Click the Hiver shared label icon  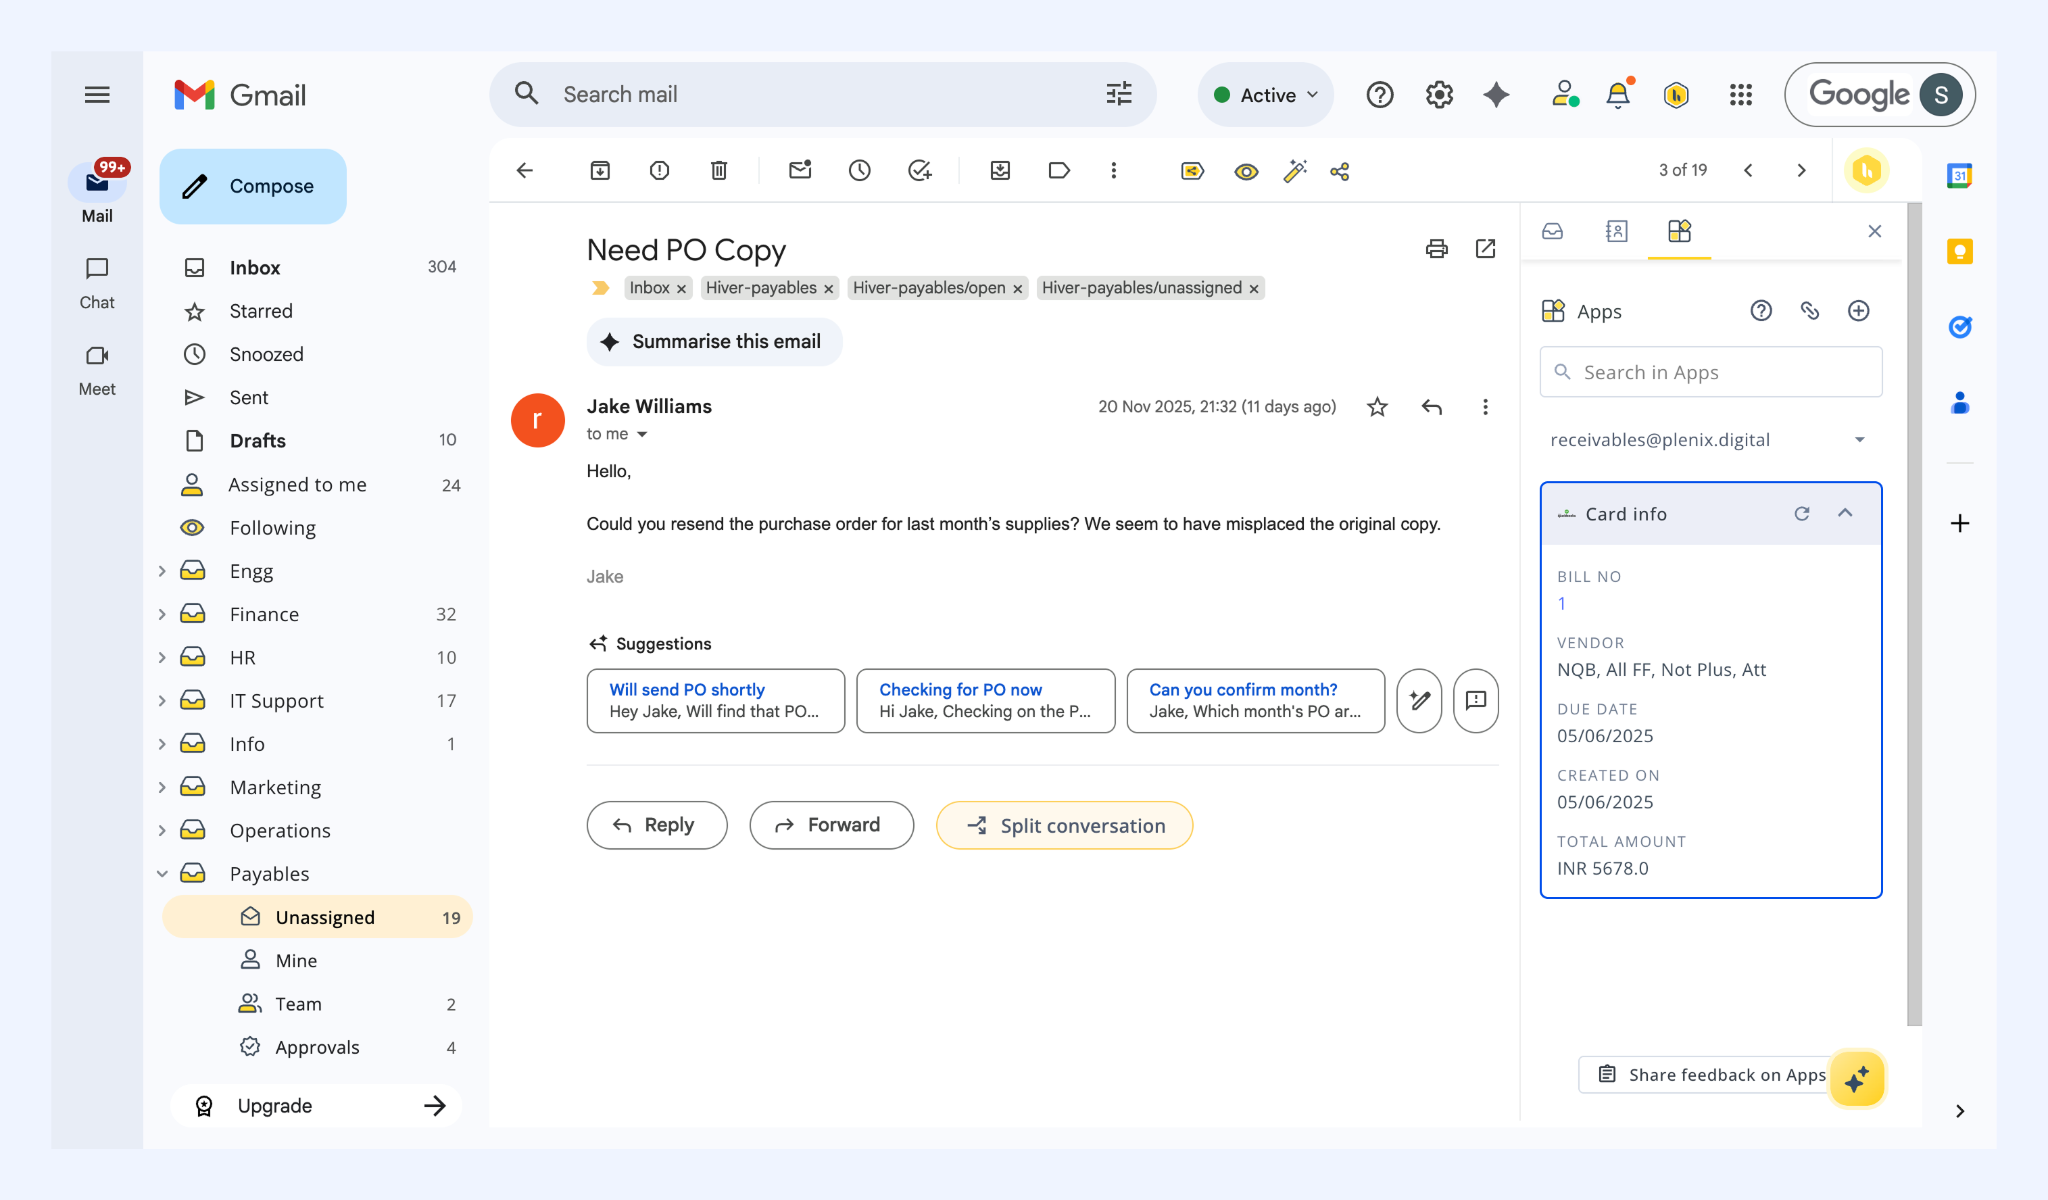[x=1193, y=171]
